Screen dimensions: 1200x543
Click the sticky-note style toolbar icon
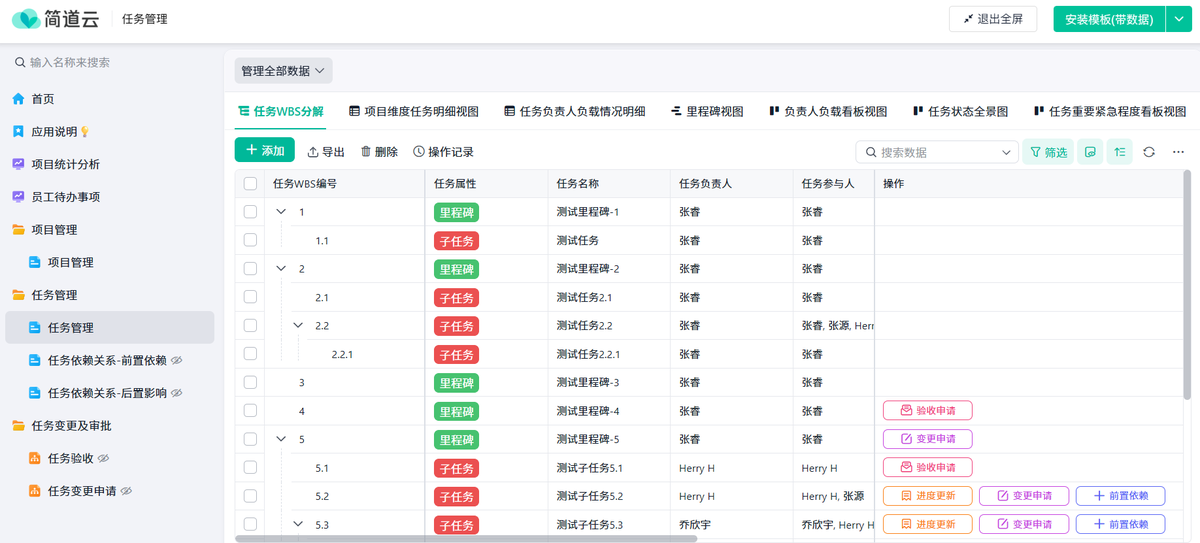(x=1090, y=152)
